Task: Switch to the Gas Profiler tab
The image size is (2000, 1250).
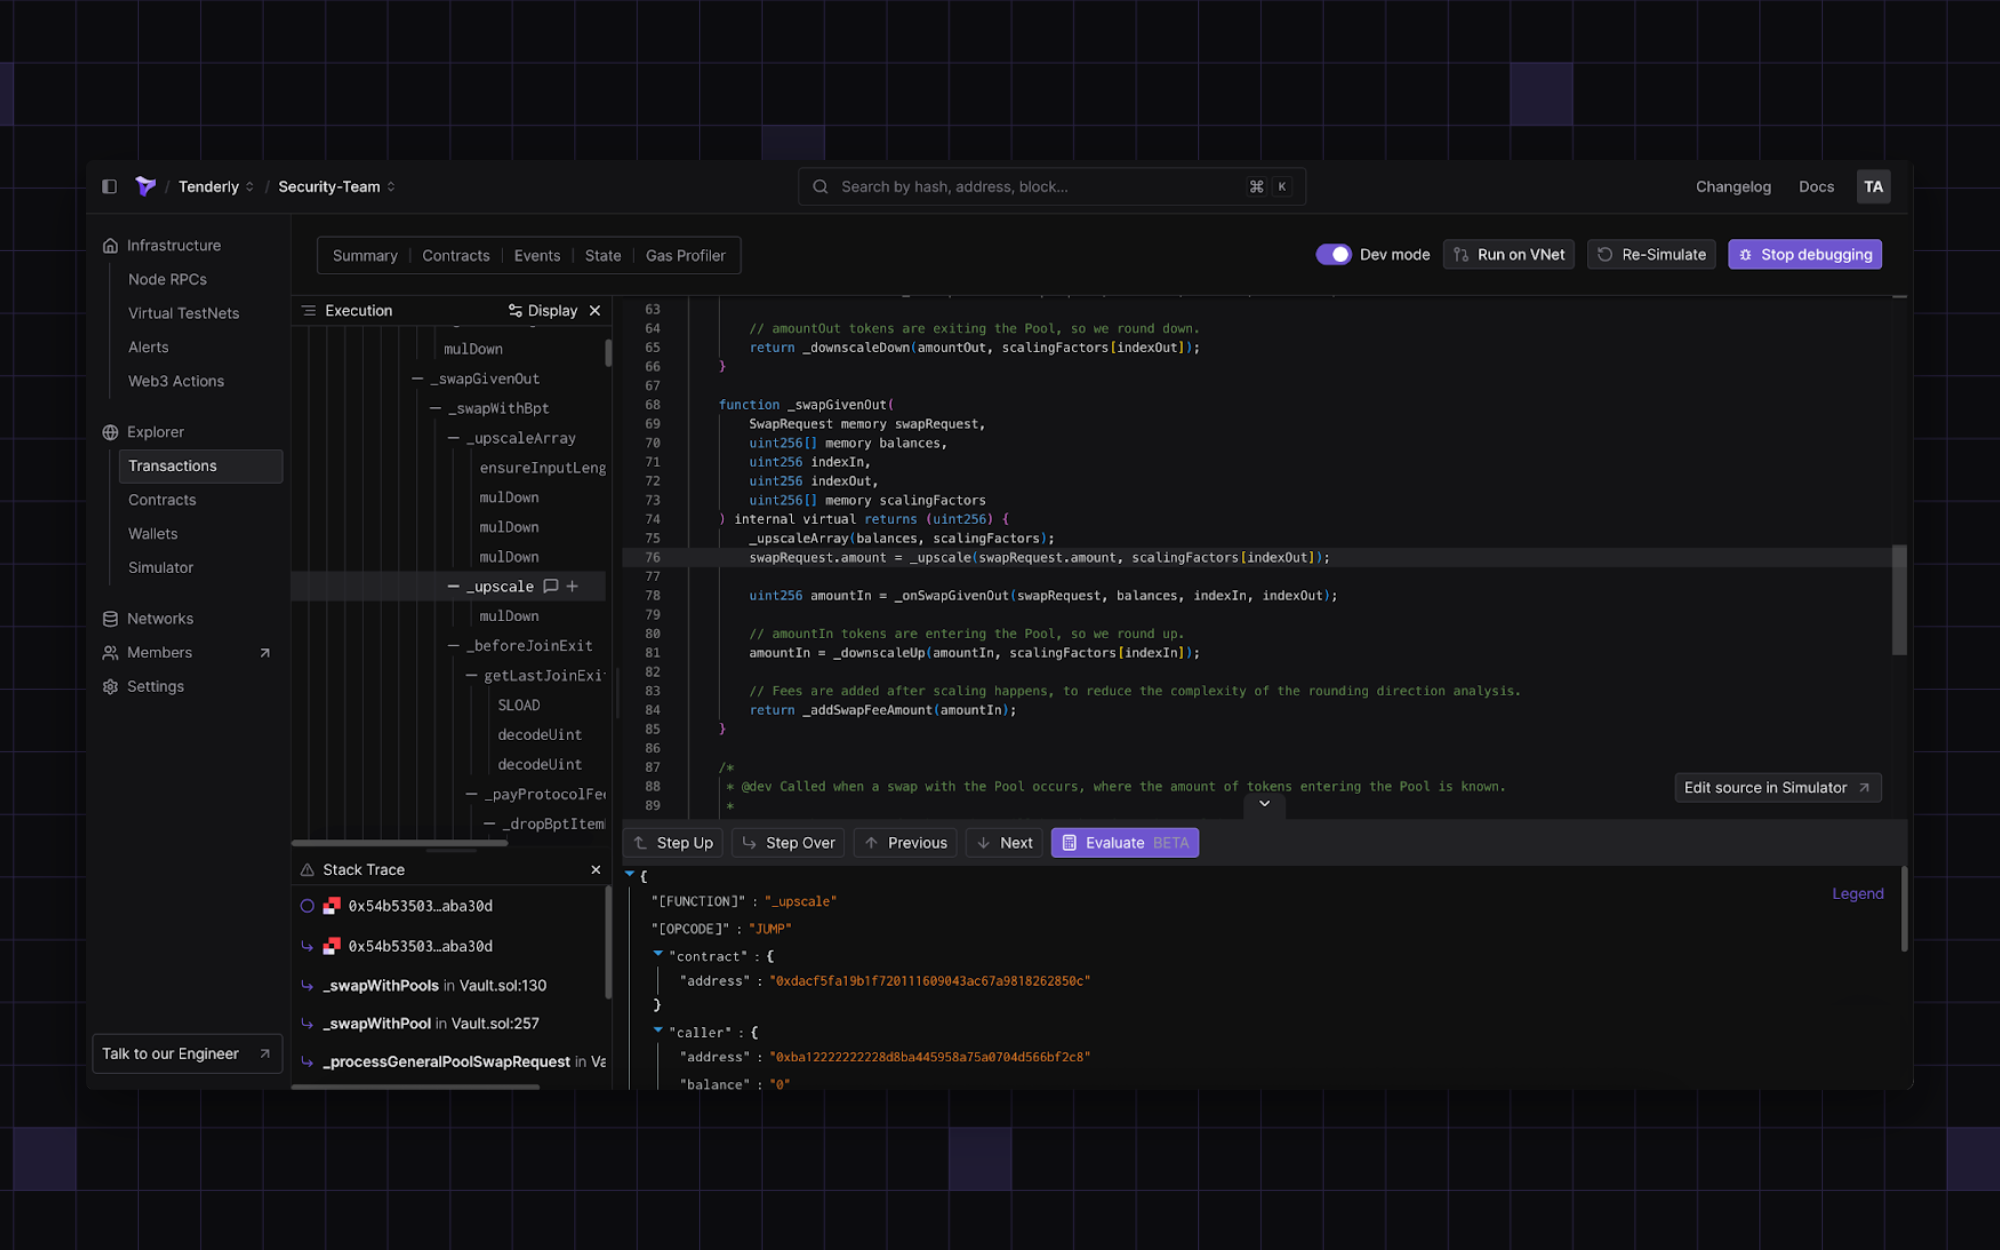Action: click(x=685, y=255)
